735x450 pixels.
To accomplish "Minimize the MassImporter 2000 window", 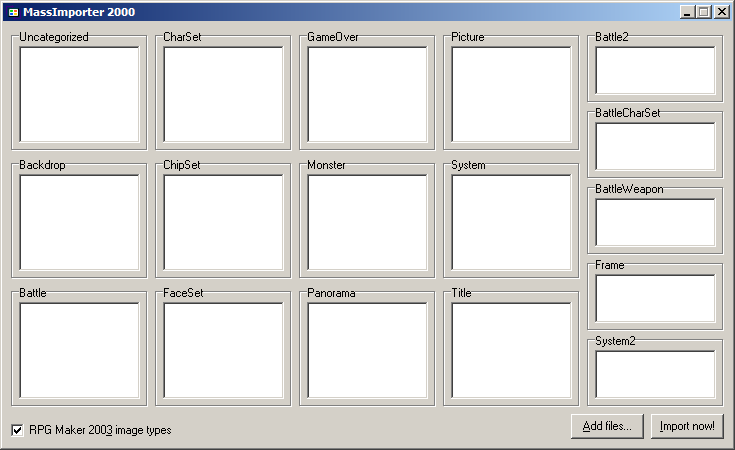I will 687,12.
